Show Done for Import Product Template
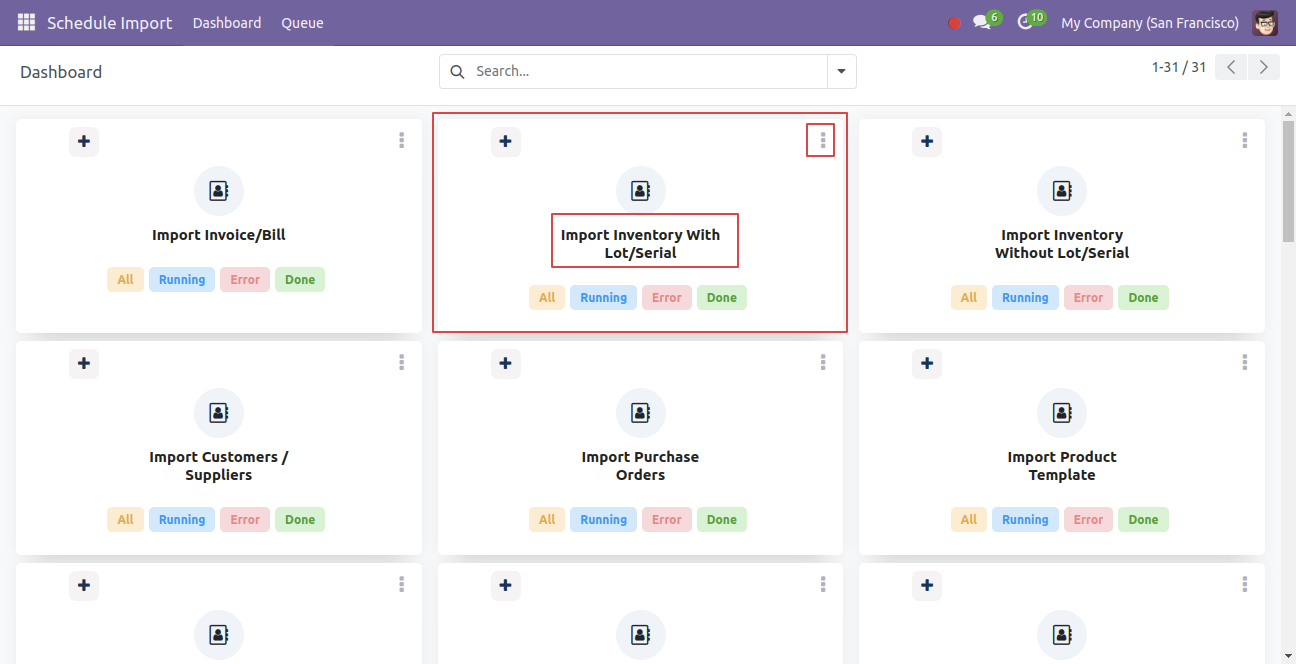 1143,520
